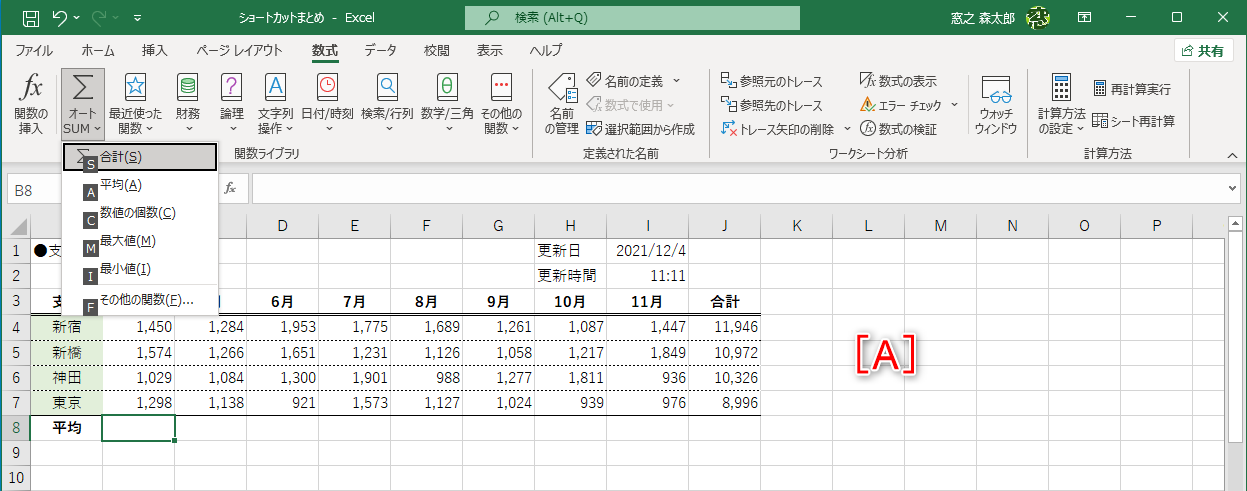Open 最近使った関数 star icon
Viewport: 1247px width, 491px height.
coord(135,86)
